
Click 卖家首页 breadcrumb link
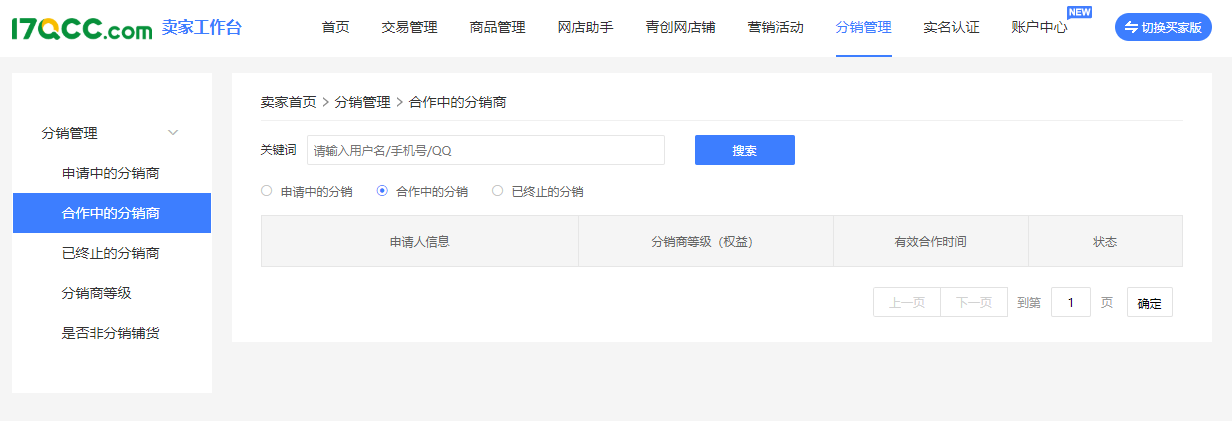[288, 102]
